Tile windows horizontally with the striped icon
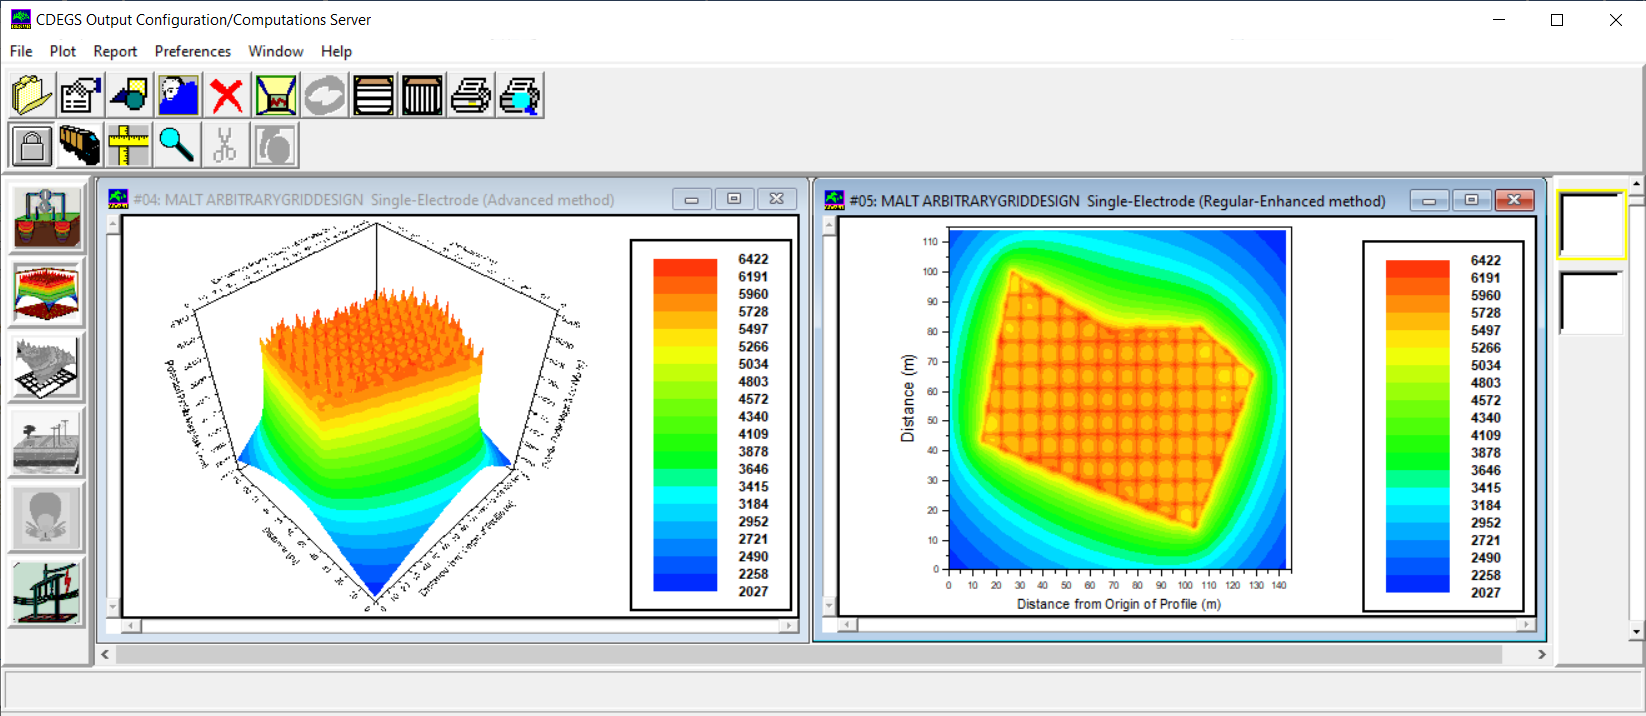 click(x=373, y=96)
